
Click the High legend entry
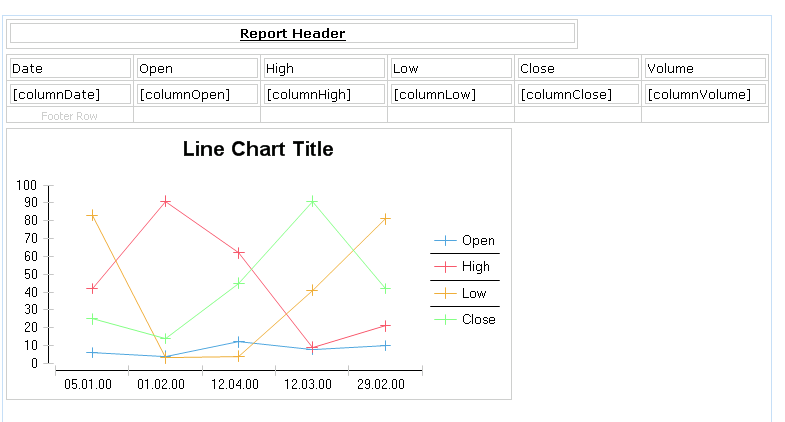[462, 267]
